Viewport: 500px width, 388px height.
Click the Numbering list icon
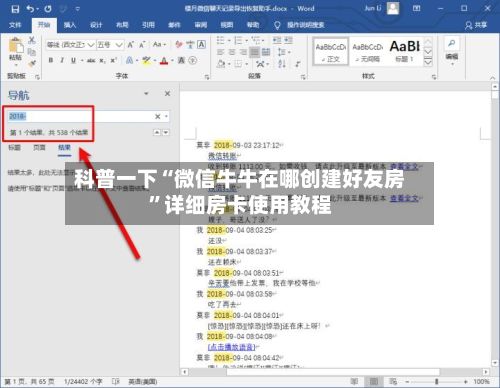click(x=238, y=40)
